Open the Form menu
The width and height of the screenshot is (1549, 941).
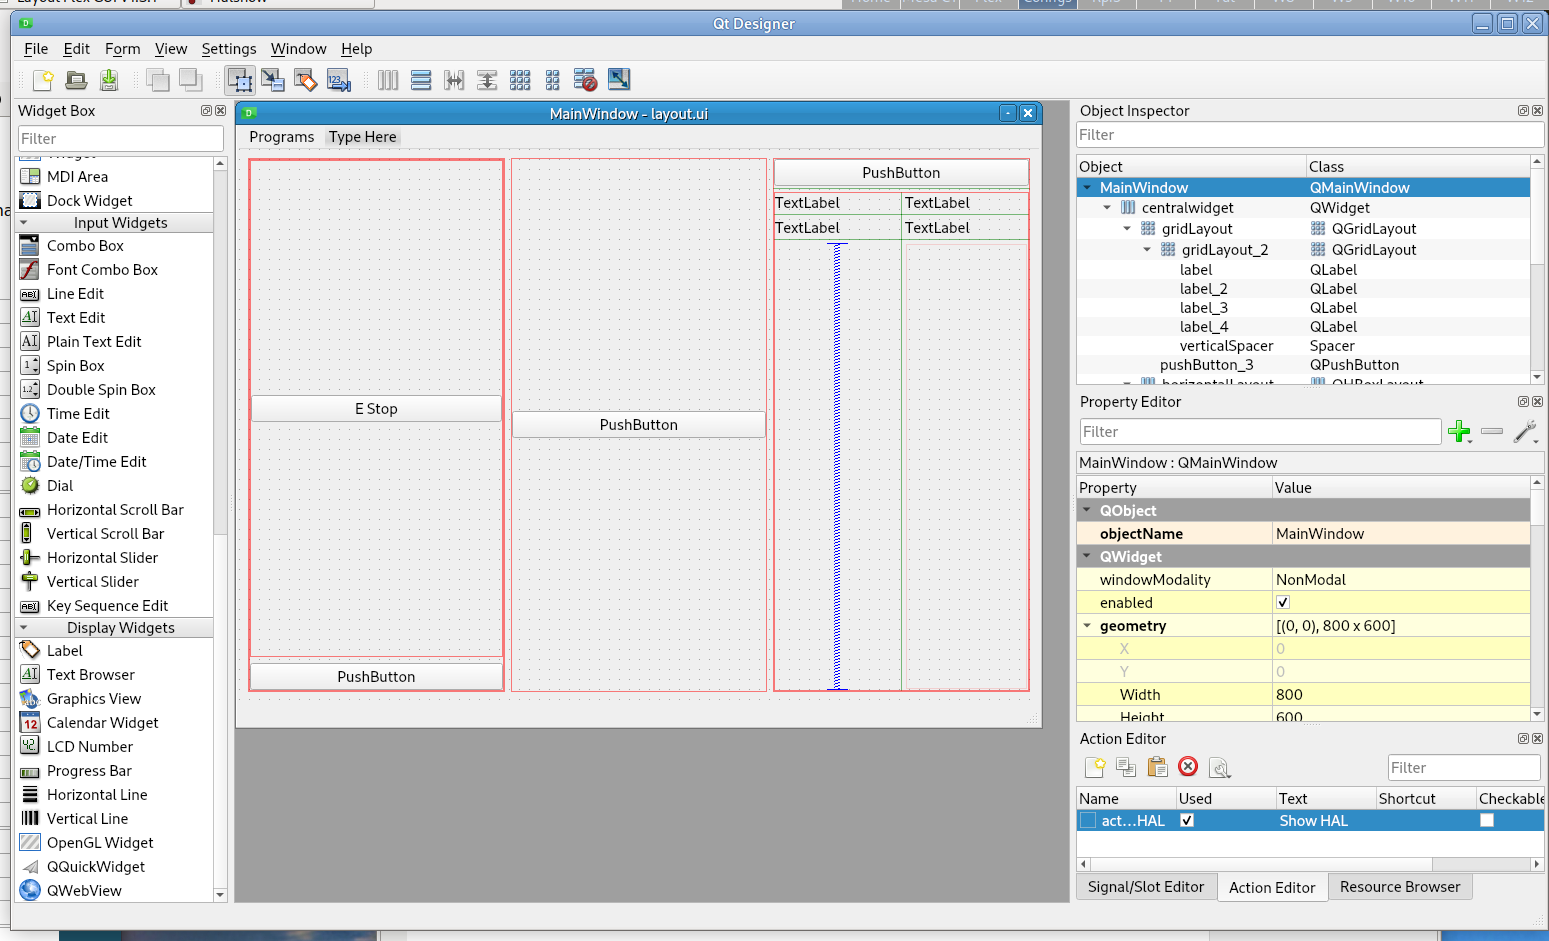tap(122, 49)
